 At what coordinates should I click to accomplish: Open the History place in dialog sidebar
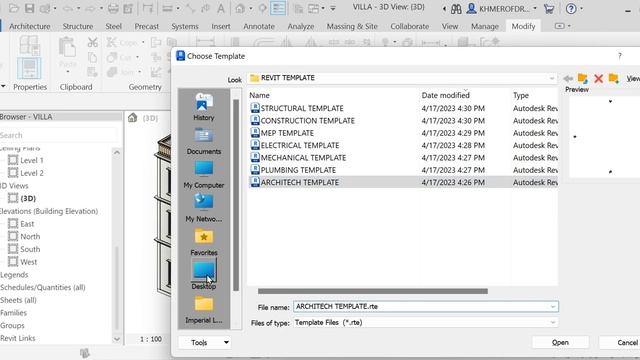click(x=204, y=107)
